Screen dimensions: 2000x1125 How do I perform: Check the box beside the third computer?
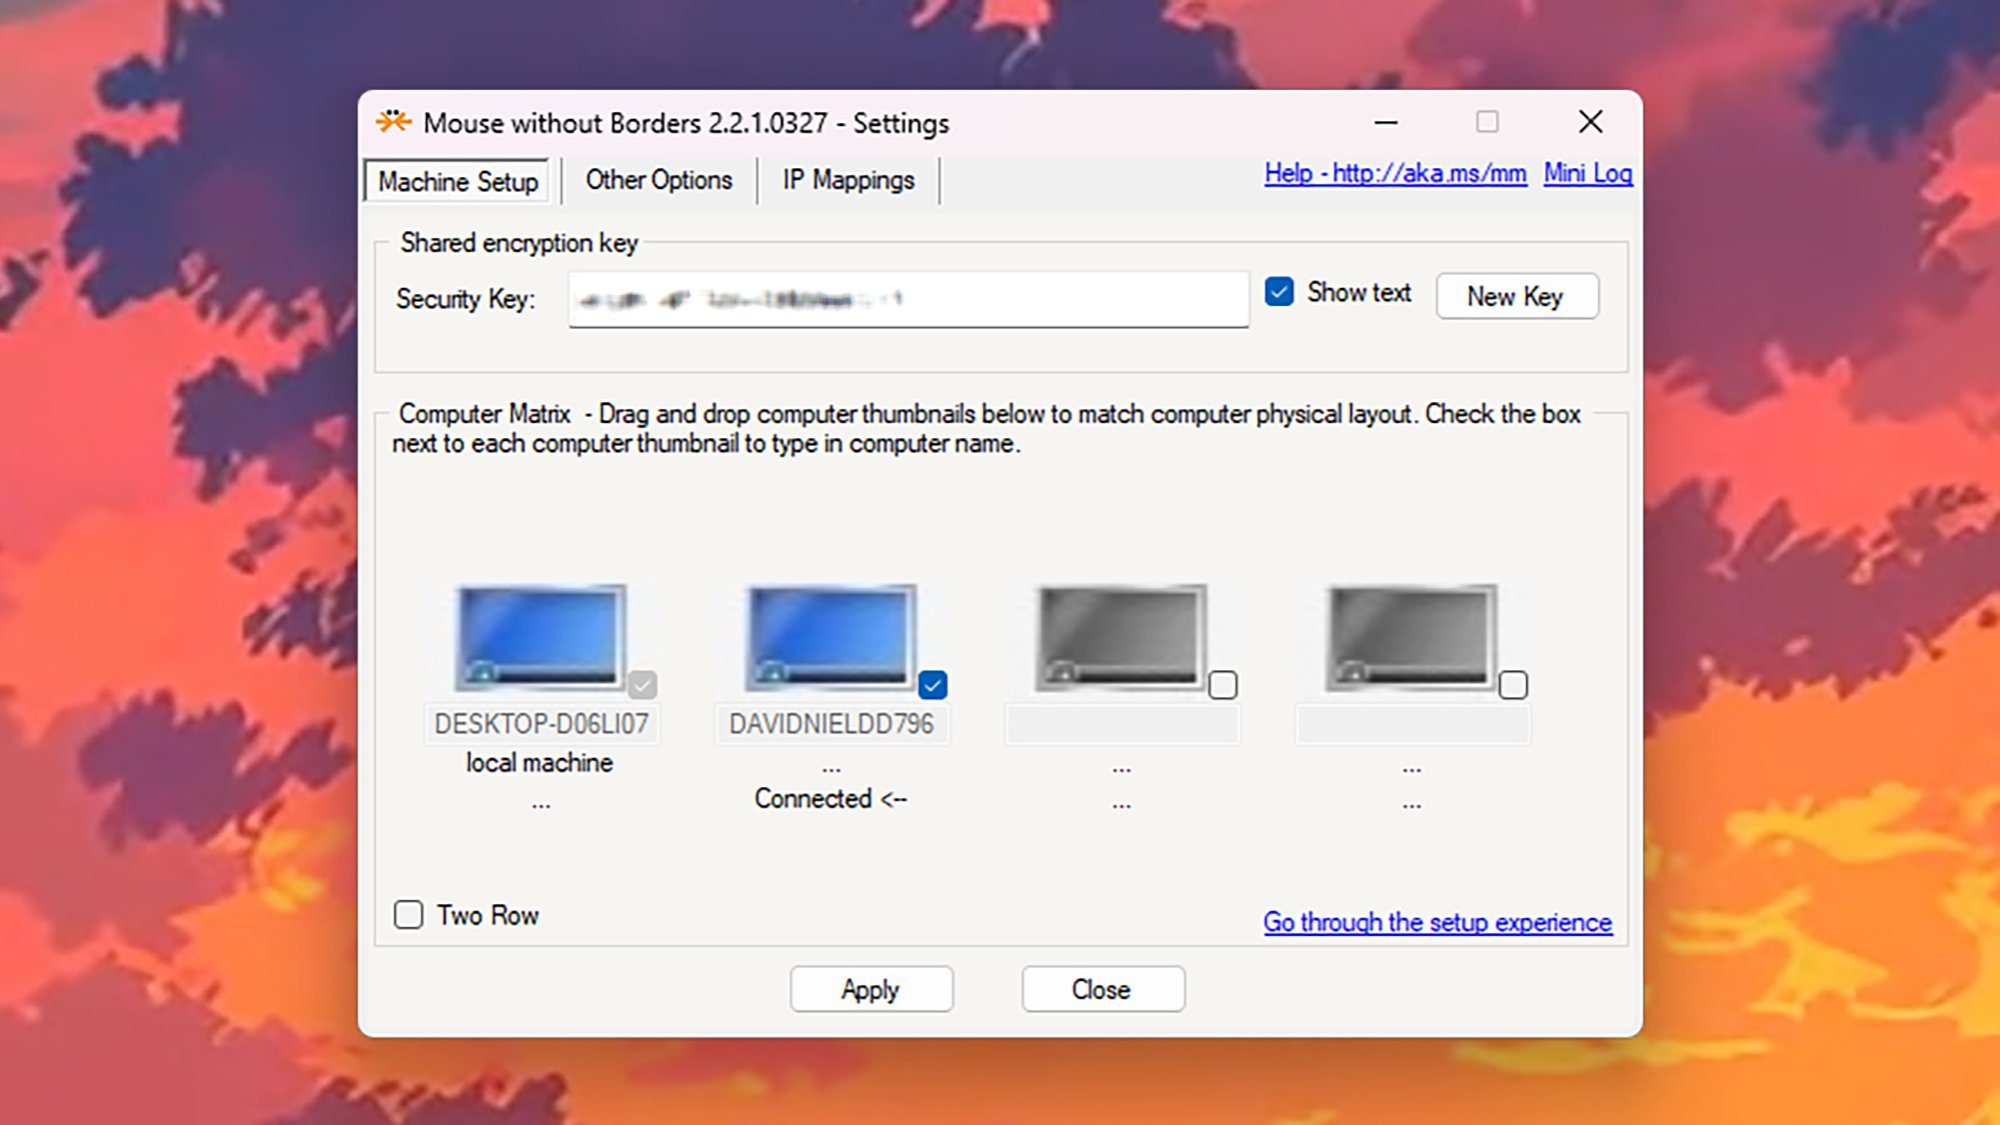1223,685
